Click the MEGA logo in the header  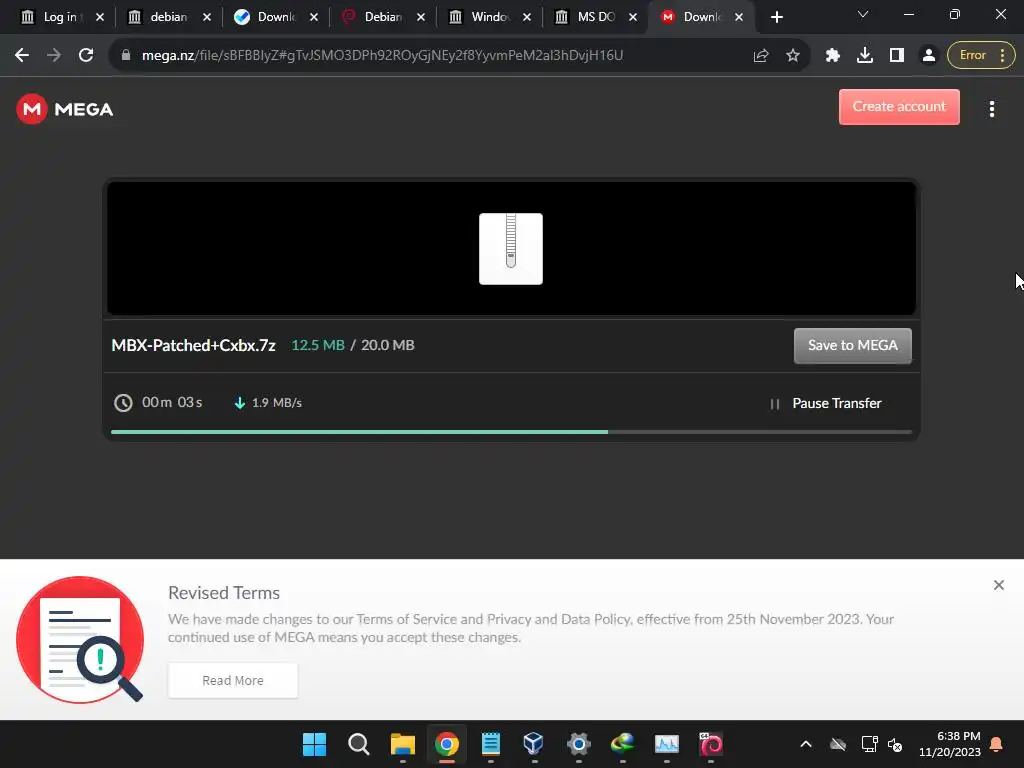coord(65,109)
